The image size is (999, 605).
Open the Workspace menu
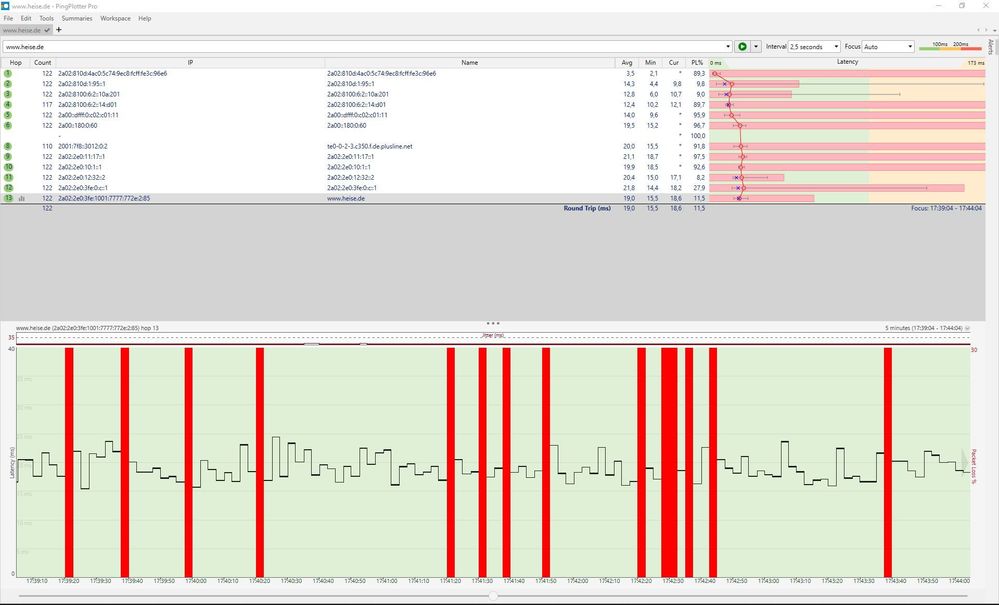[x=115, y=18]
